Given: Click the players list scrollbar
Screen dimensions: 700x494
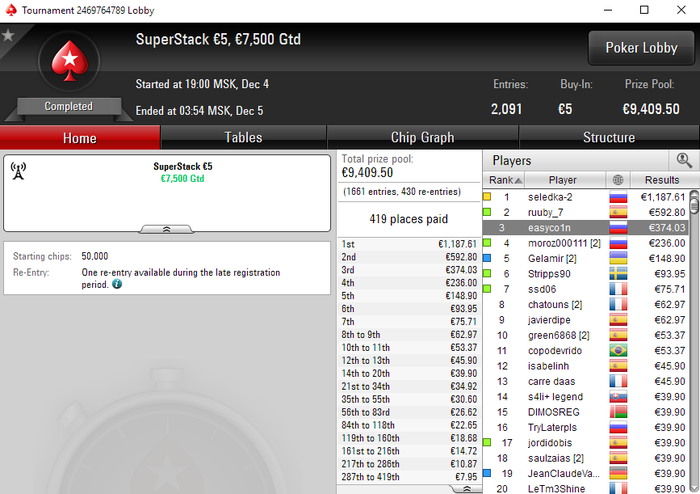Looking at the screenshot, I should (694, 341).
